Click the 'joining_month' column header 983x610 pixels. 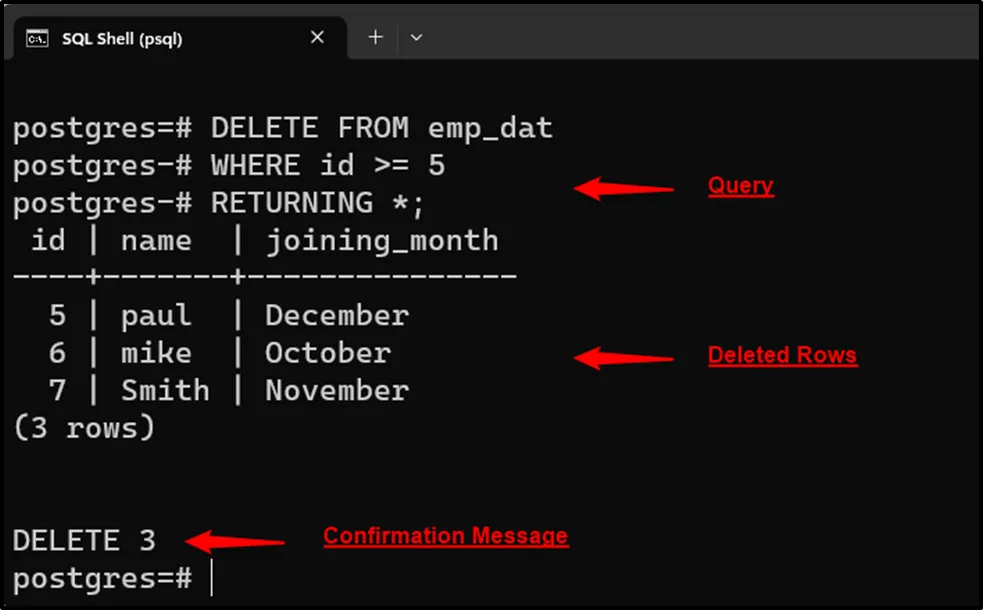[381, 241]
